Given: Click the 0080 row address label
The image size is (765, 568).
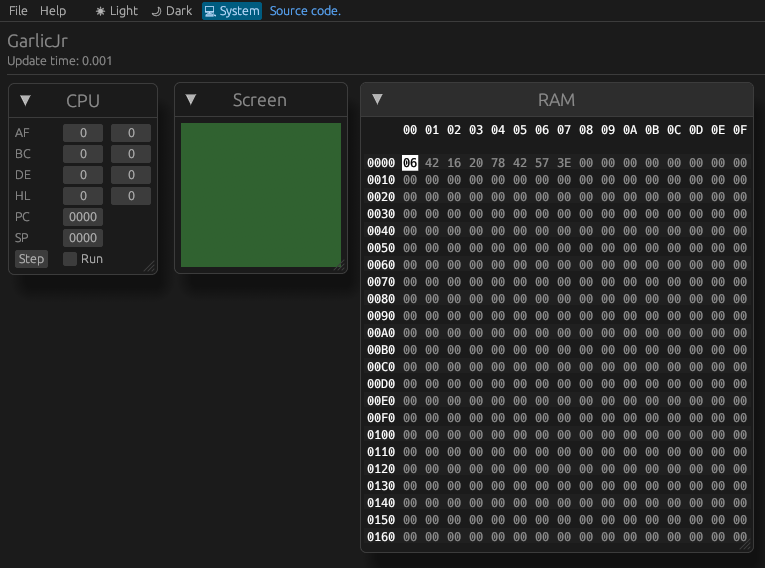Looking at the screenshot, I should [x=381, y=299].
